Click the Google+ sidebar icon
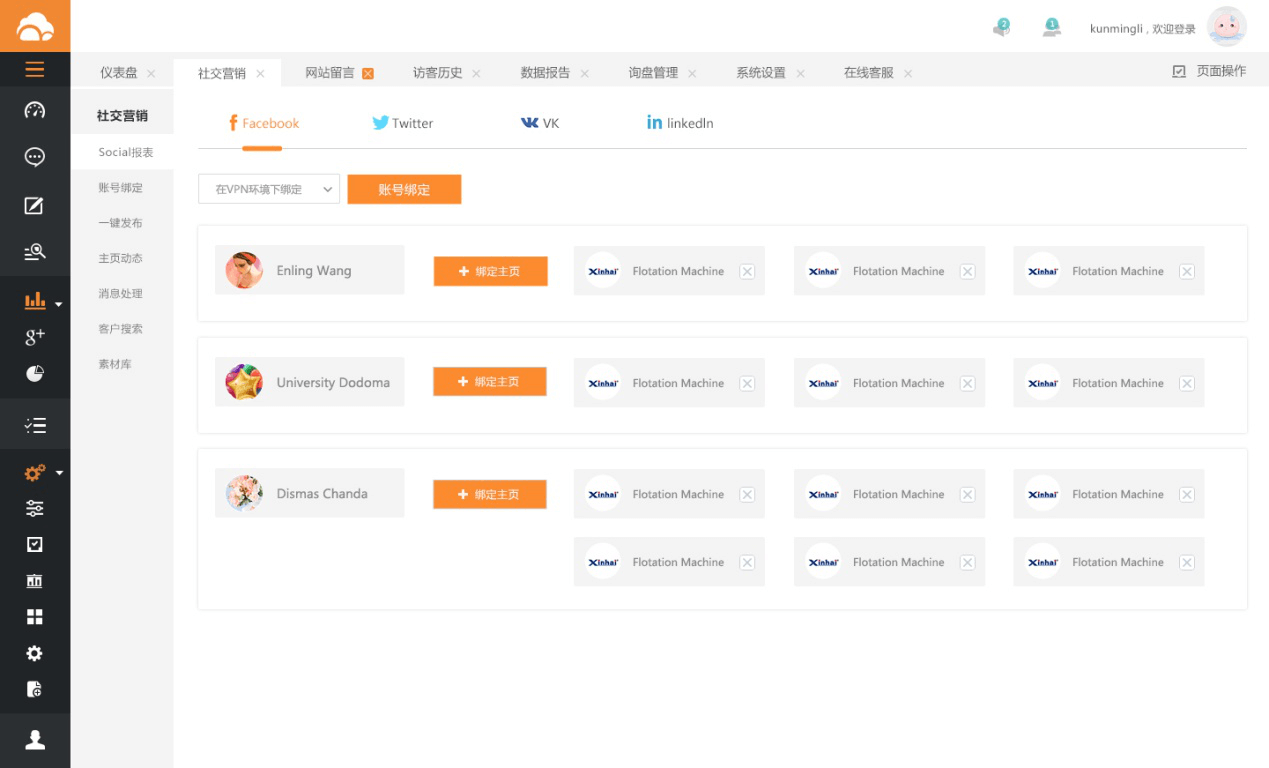The image size is (1269, 768). 35,337
